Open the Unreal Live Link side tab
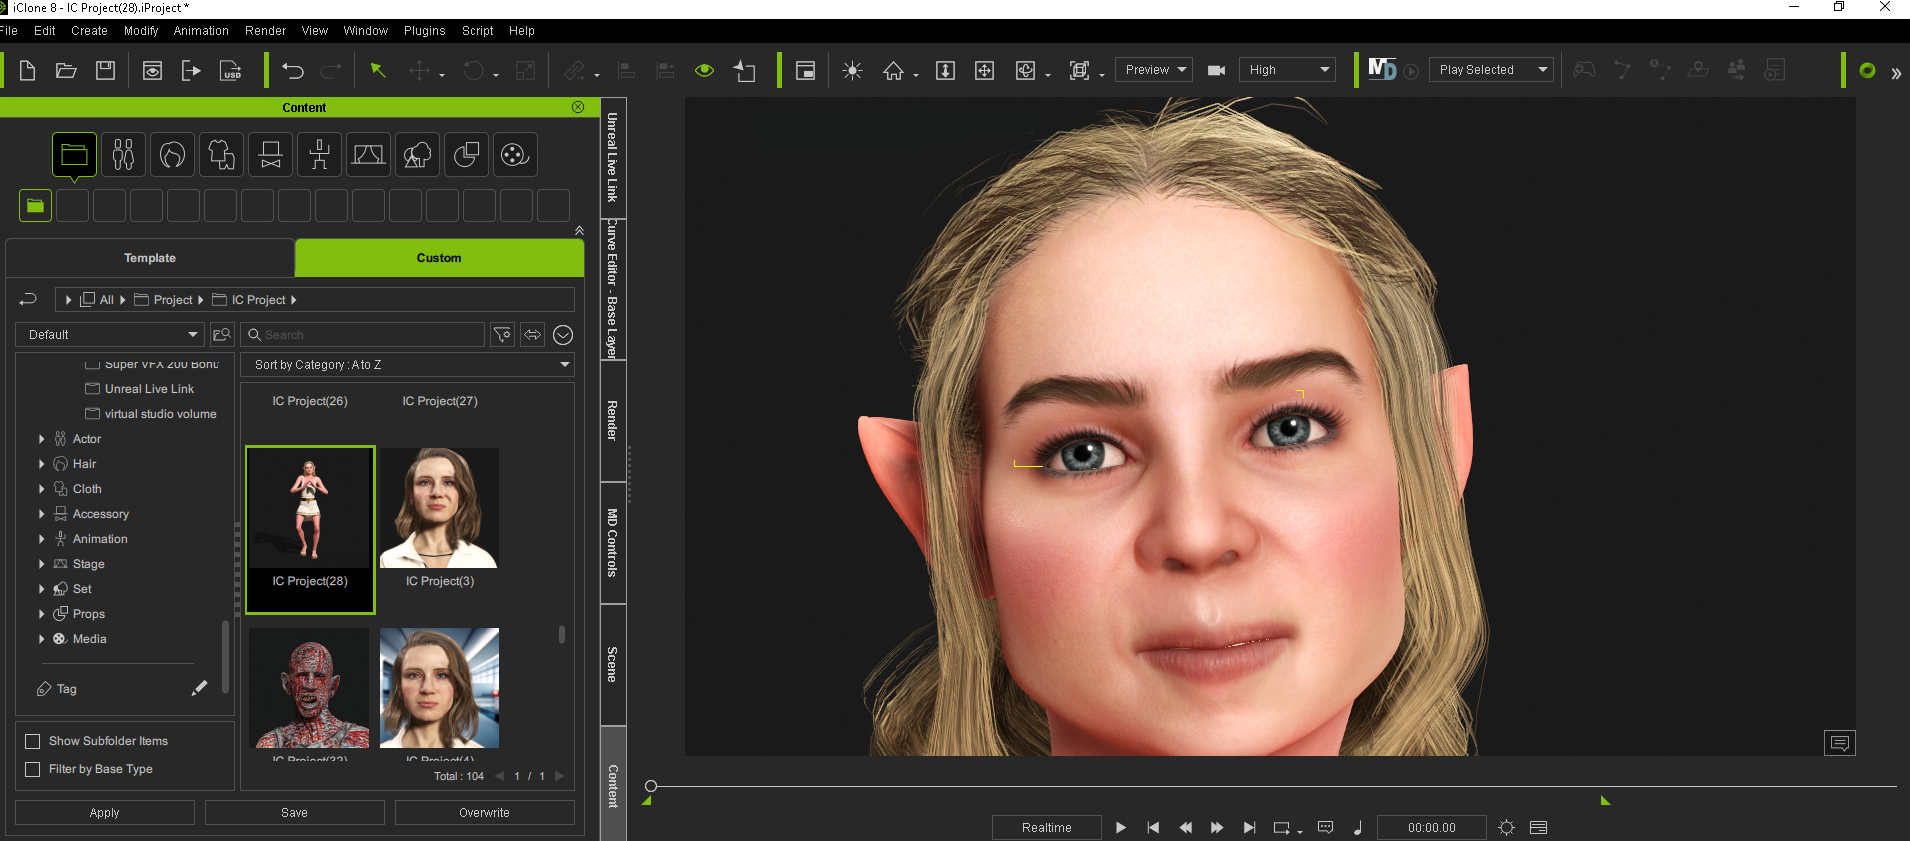 tap(613, 158)
